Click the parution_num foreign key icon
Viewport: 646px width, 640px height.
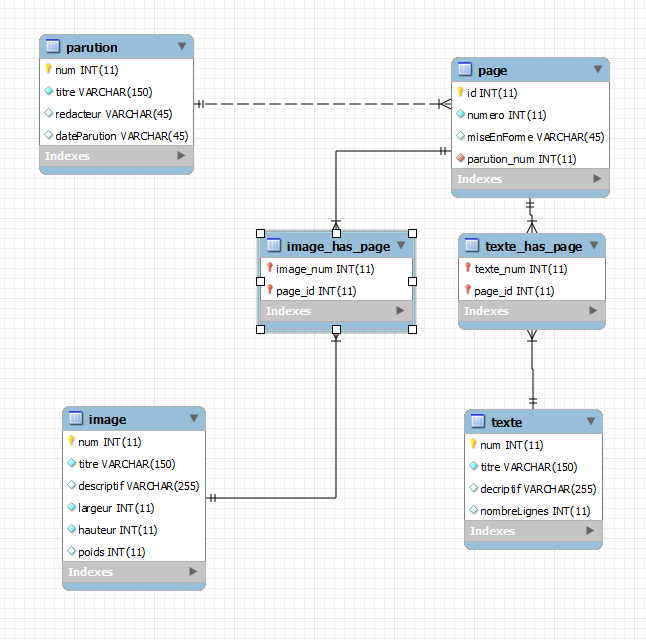coord(461,159)
